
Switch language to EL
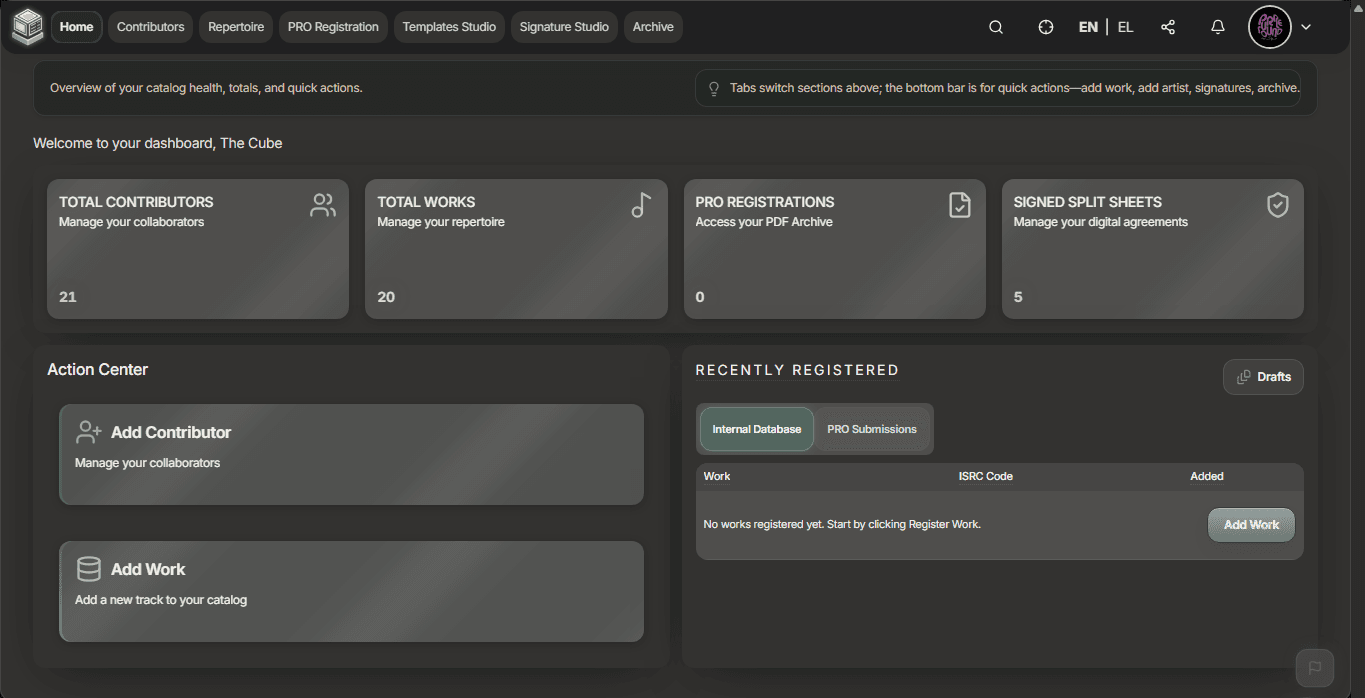[1125, 27]
